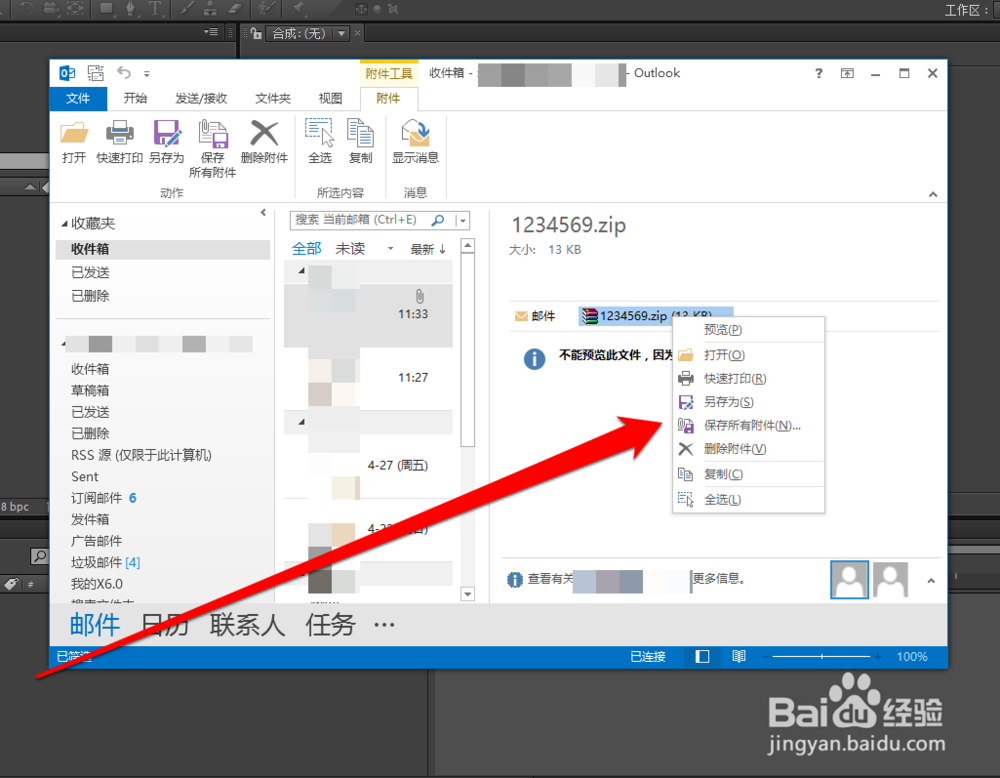Viewport: 1000px width, 778px height.
Task: Open message arrange-by dropdown arrow
Action: pyautogui.click(x=390, y=249)
